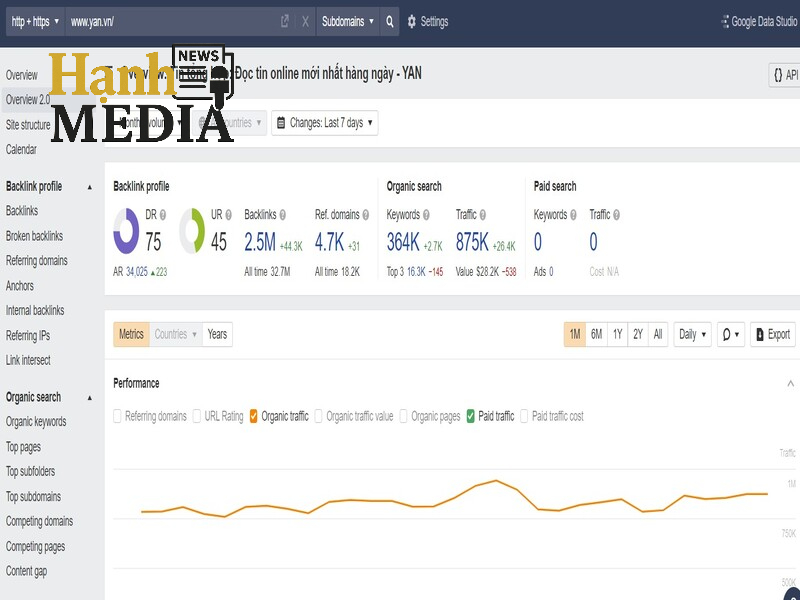Open Overview in sidebar

[x=21, y=76]
